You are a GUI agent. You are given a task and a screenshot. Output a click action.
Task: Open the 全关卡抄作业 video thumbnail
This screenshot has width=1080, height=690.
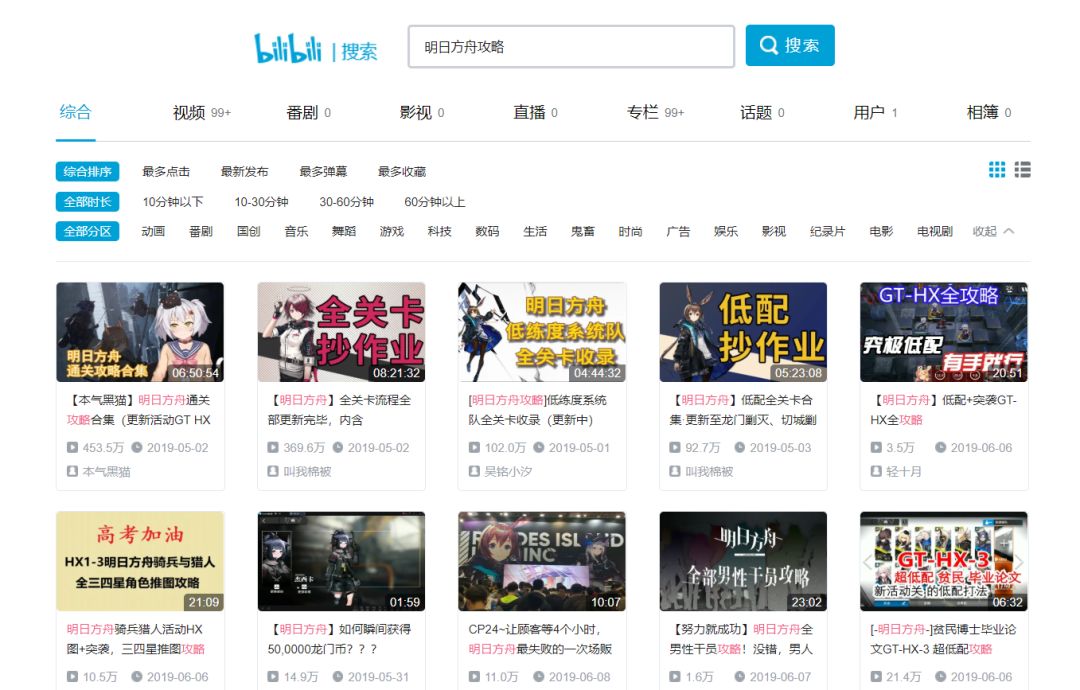[x=341, y=332]
